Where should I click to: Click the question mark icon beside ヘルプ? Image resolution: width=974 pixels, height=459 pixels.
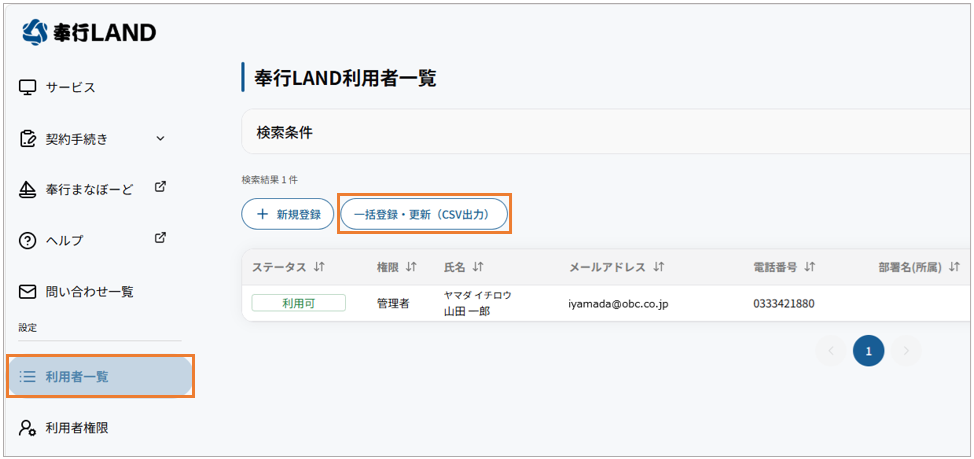27,241
